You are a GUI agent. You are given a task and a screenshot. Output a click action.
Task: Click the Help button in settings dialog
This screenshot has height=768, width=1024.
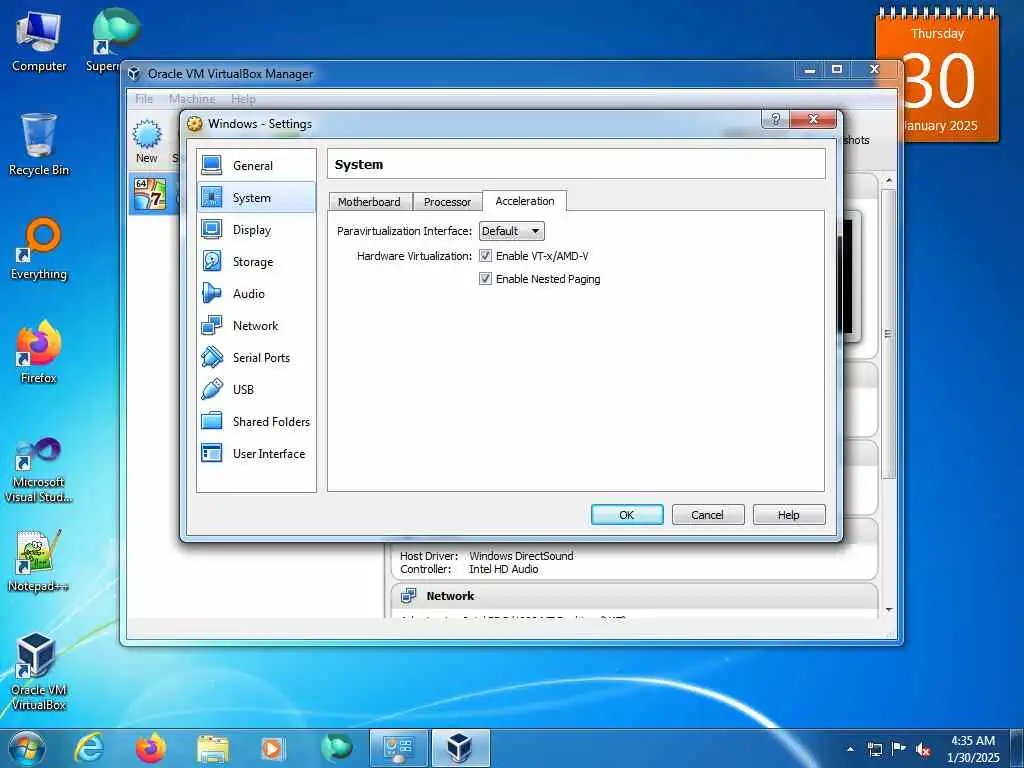tap(788, 515)
